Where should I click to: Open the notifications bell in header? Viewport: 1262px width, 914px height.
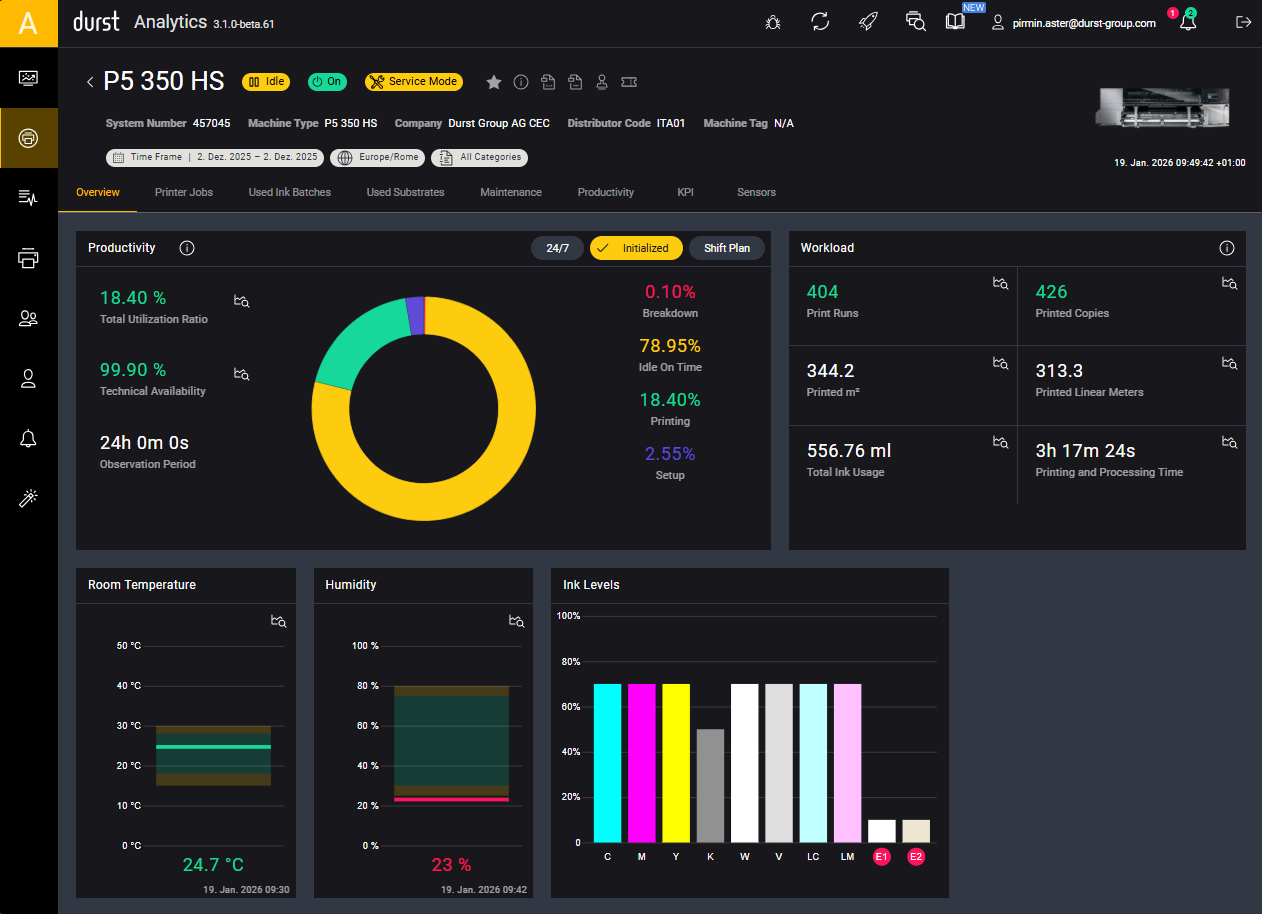tap(1188, 22)
